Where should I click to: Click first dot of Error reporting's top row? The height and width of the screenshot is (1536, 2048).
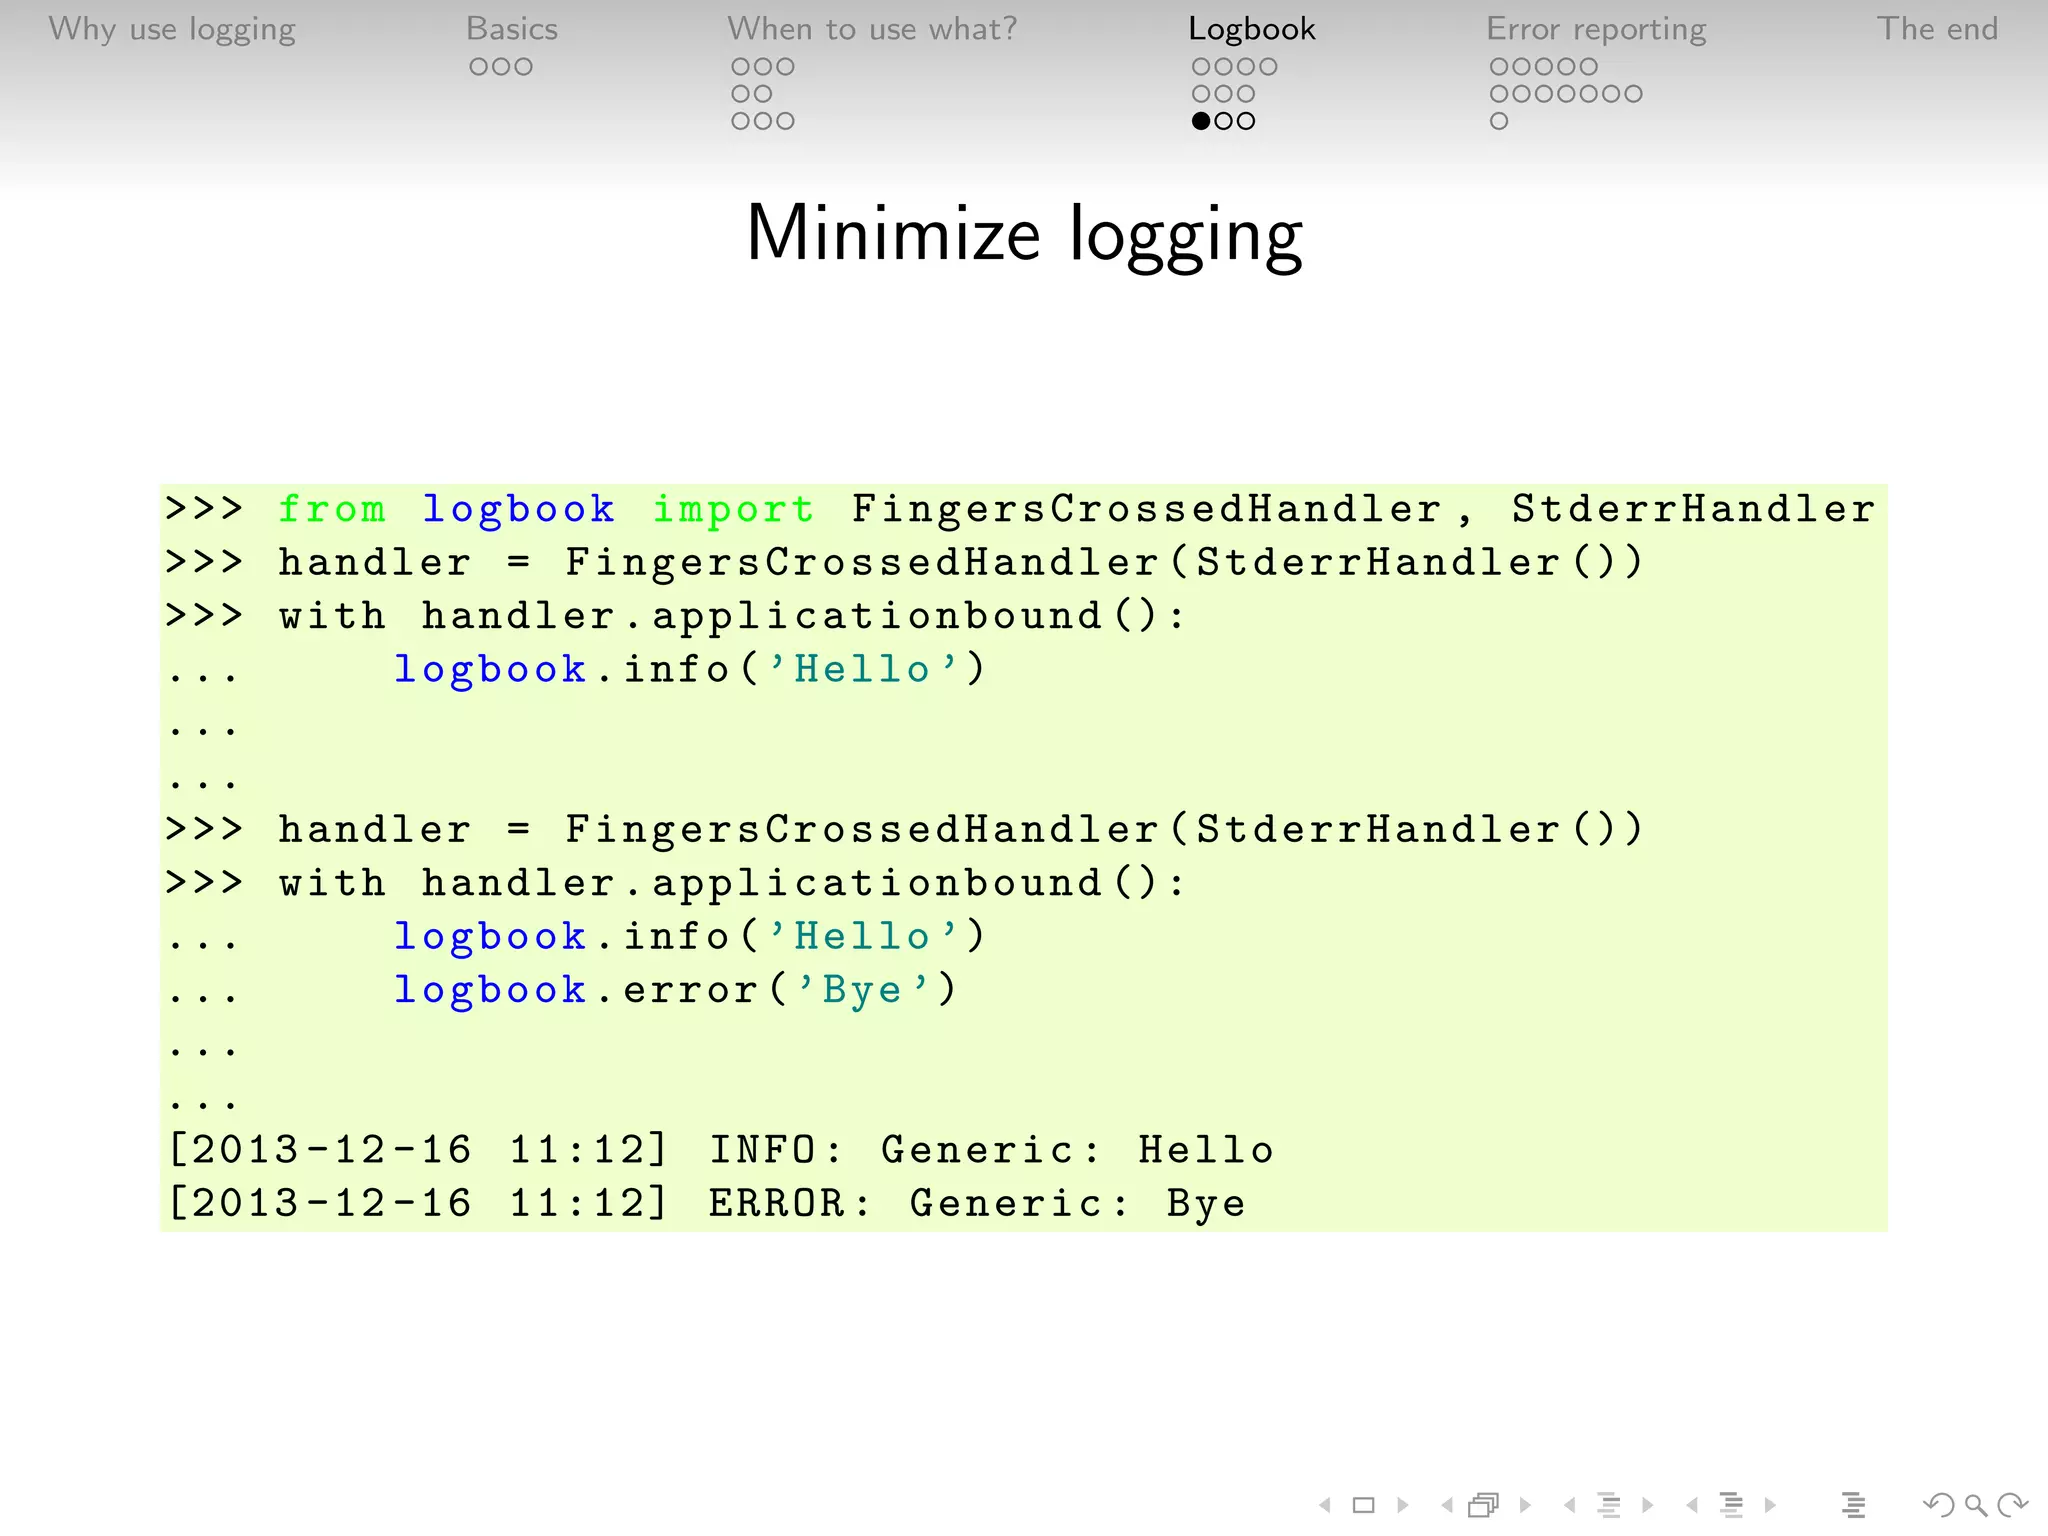[x=1499, y=67]
